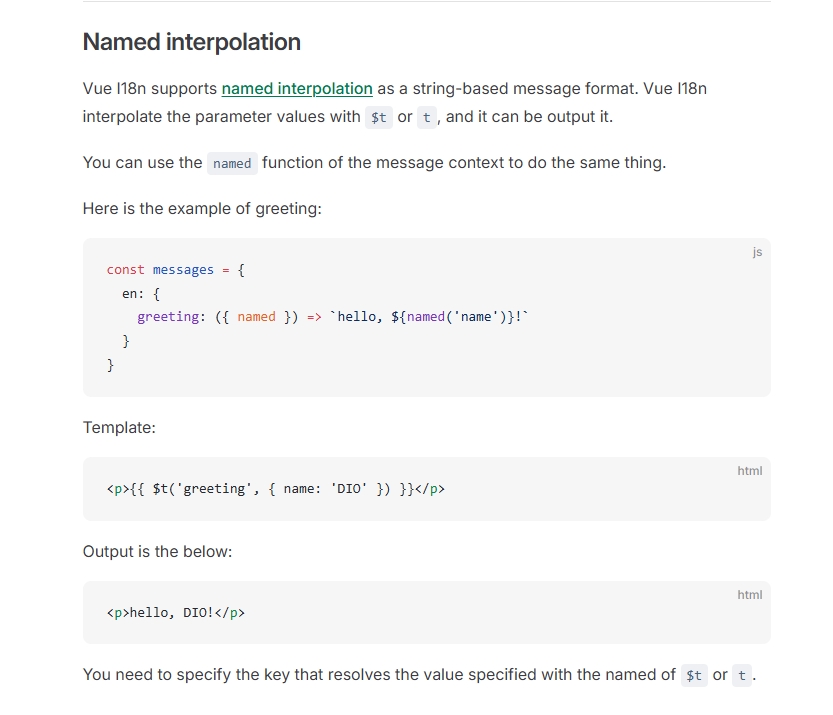The image size is (833, 715).
Task: Click the orange "named" parameter in the greeting function
Action: click(x=257, y=317)
